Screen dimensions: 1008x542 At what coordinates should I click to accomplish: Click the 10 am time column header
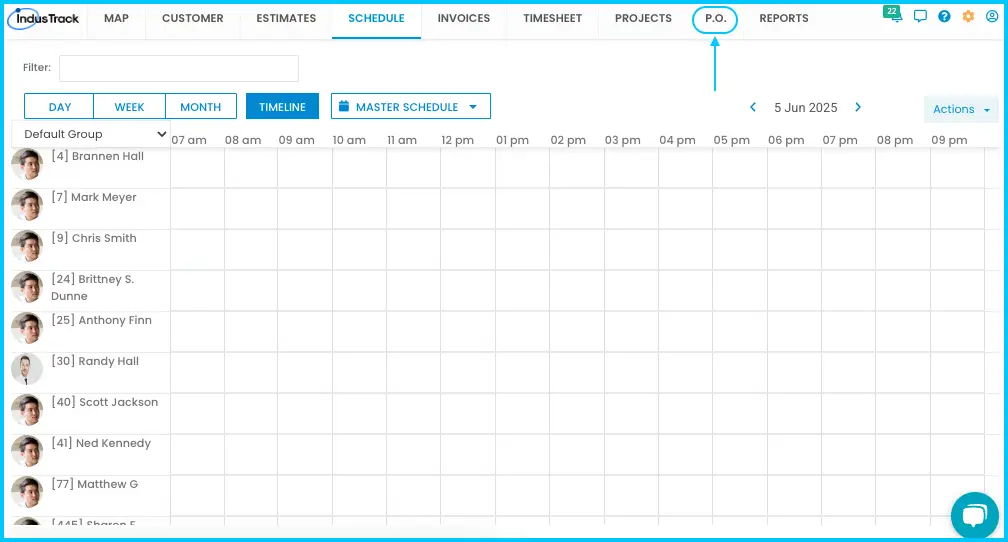[x=349, y=140]
